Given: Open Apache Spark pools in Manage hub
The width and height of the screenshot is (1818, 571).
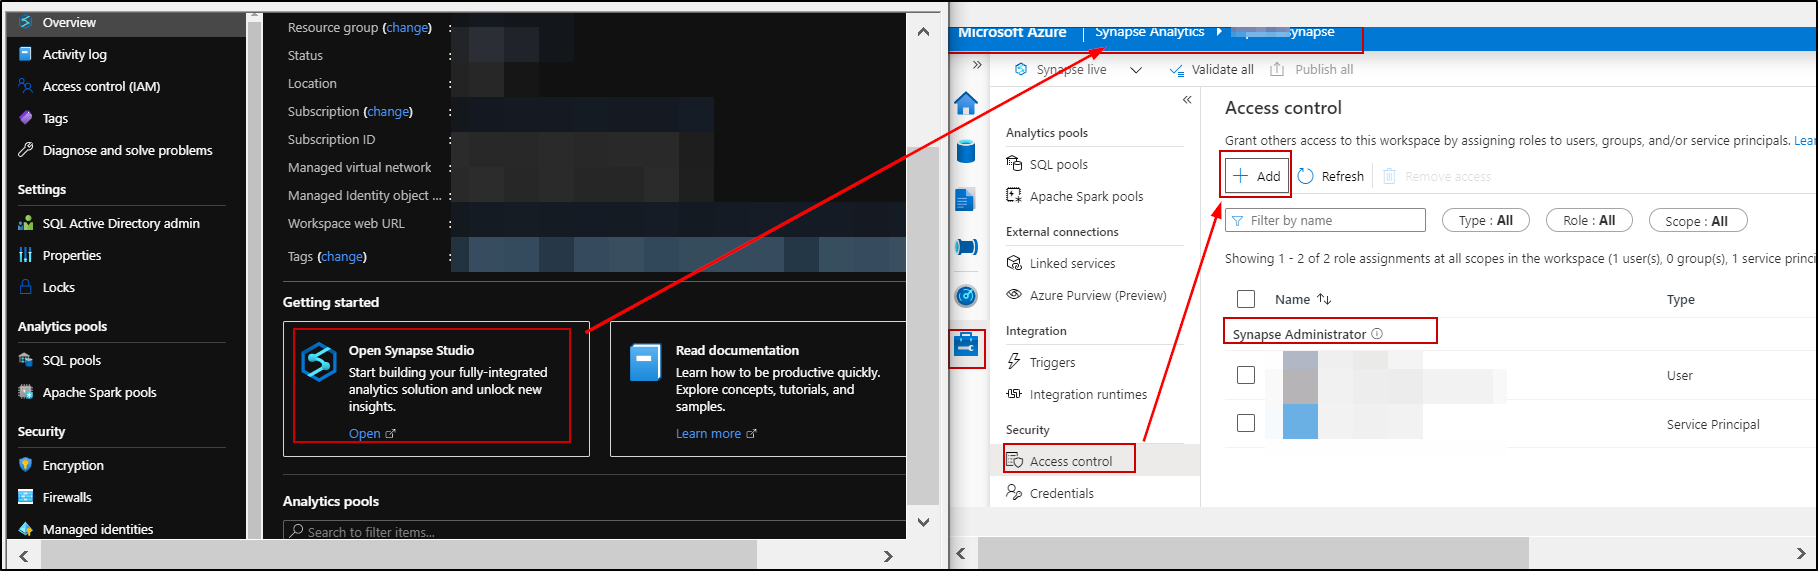Looking at the screenshot, I should pos(1086,196).
